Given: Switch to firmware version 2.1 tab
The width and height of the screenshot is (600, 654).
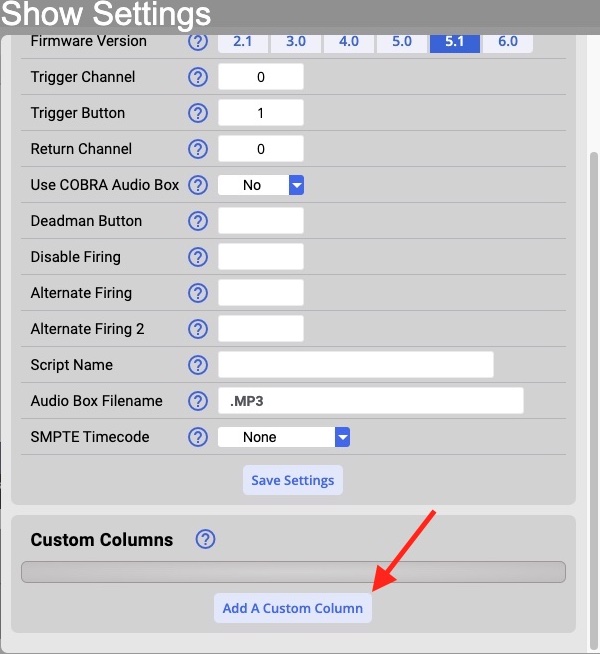Looking at the screenshot, I should click(243, 42).
